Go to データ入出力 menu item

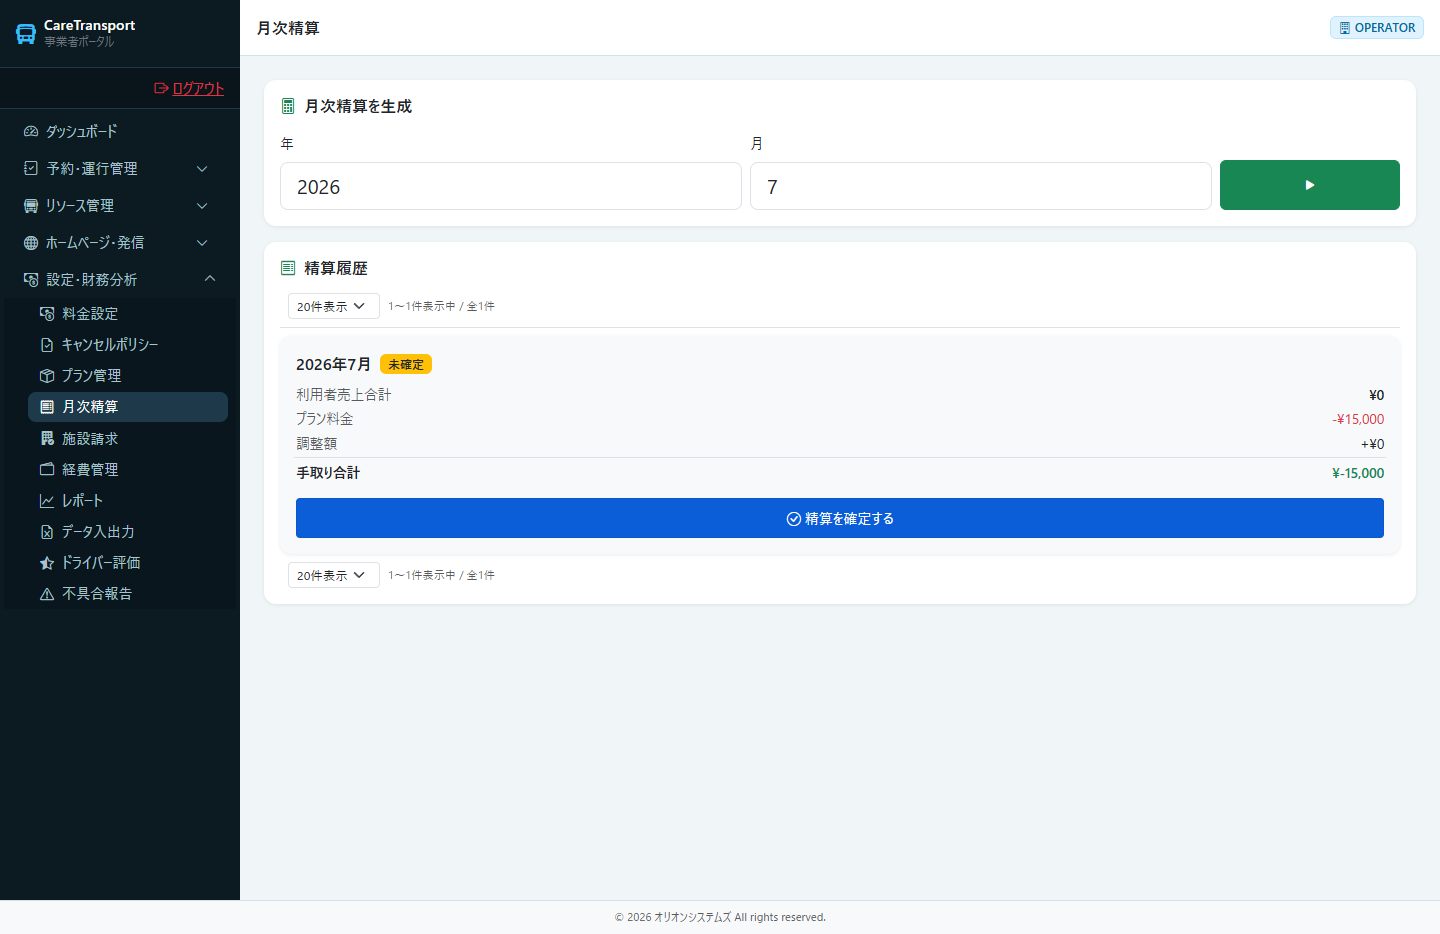[128, 531]
